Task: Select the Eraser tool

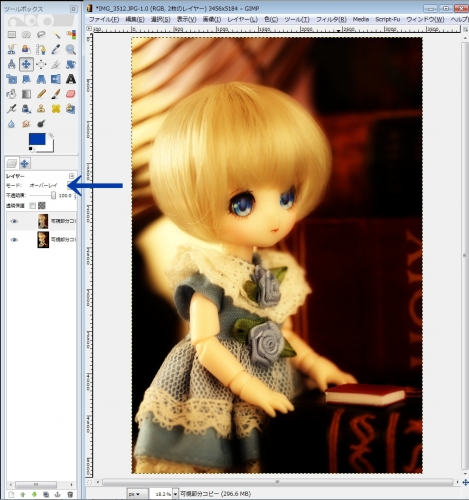Action: click(x=70, y=94)
